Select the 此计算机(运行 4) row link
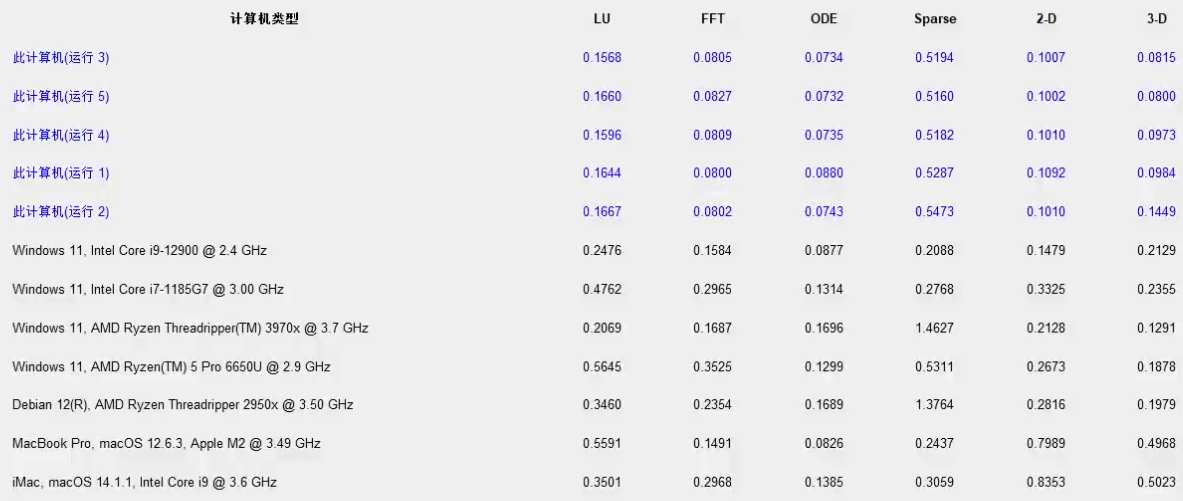 point(61,135)
